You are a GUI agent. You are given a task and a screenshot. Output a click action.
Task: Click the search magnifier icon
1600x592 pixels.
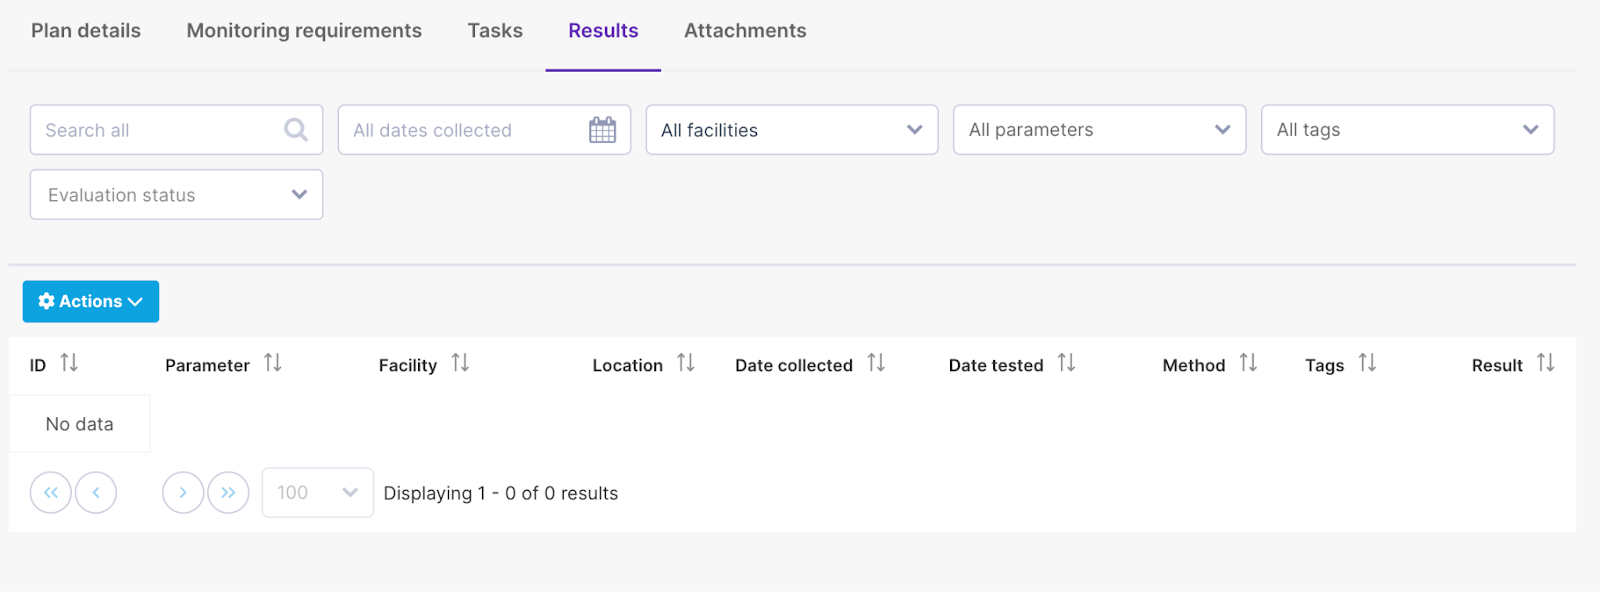click(x=296, y=130)
